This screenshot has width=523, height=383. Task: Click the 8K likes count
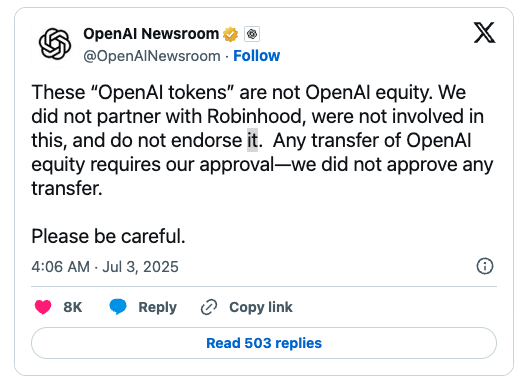pyautogui.click(x=73, y=307)
